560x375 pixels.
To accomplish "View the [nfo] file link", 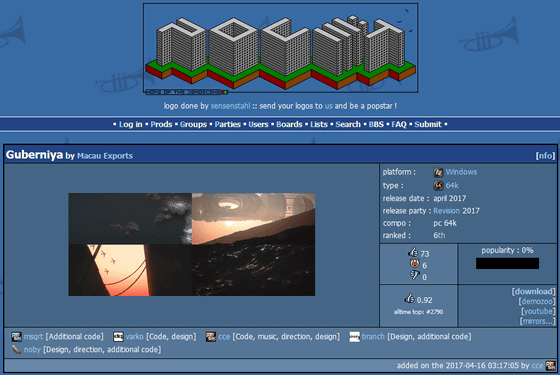I will [545, 156].
